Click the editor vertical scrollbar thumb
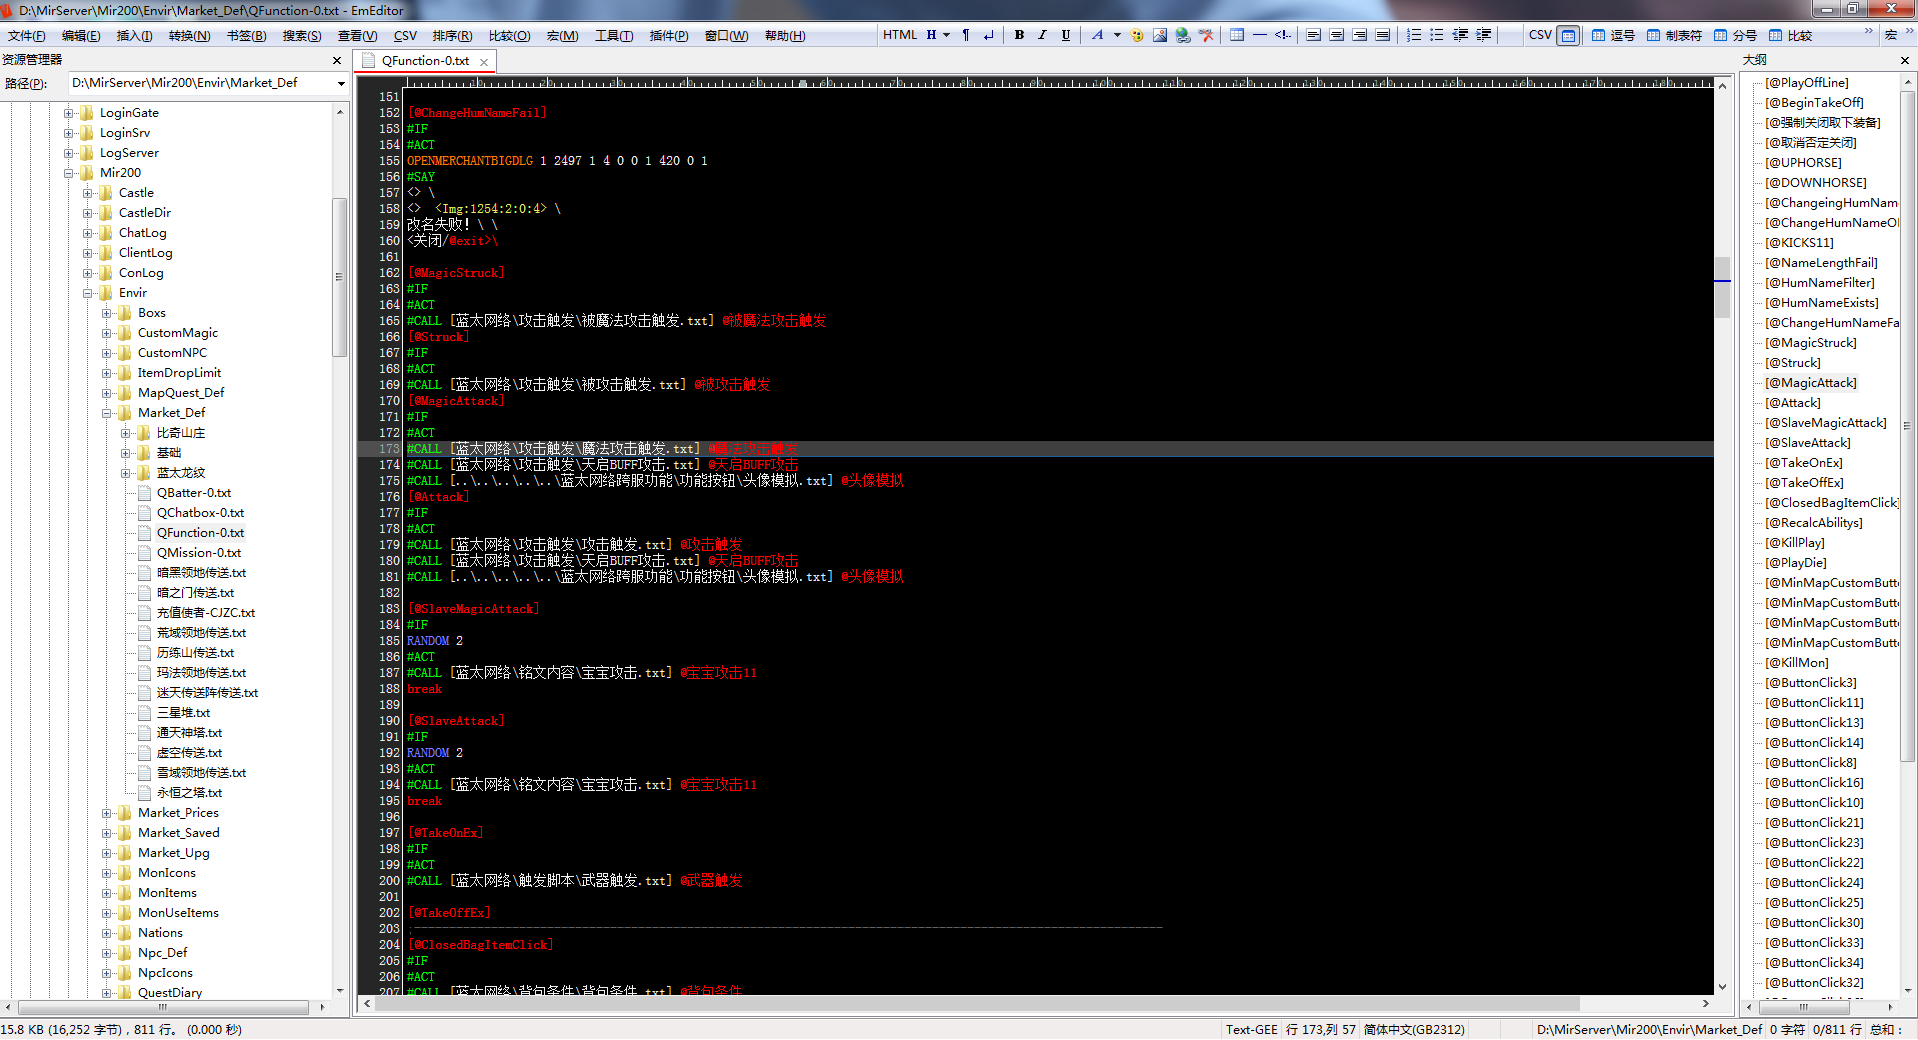Image resolution: width=1918 pixels, height=1040 pixels. pos(1722,286)
